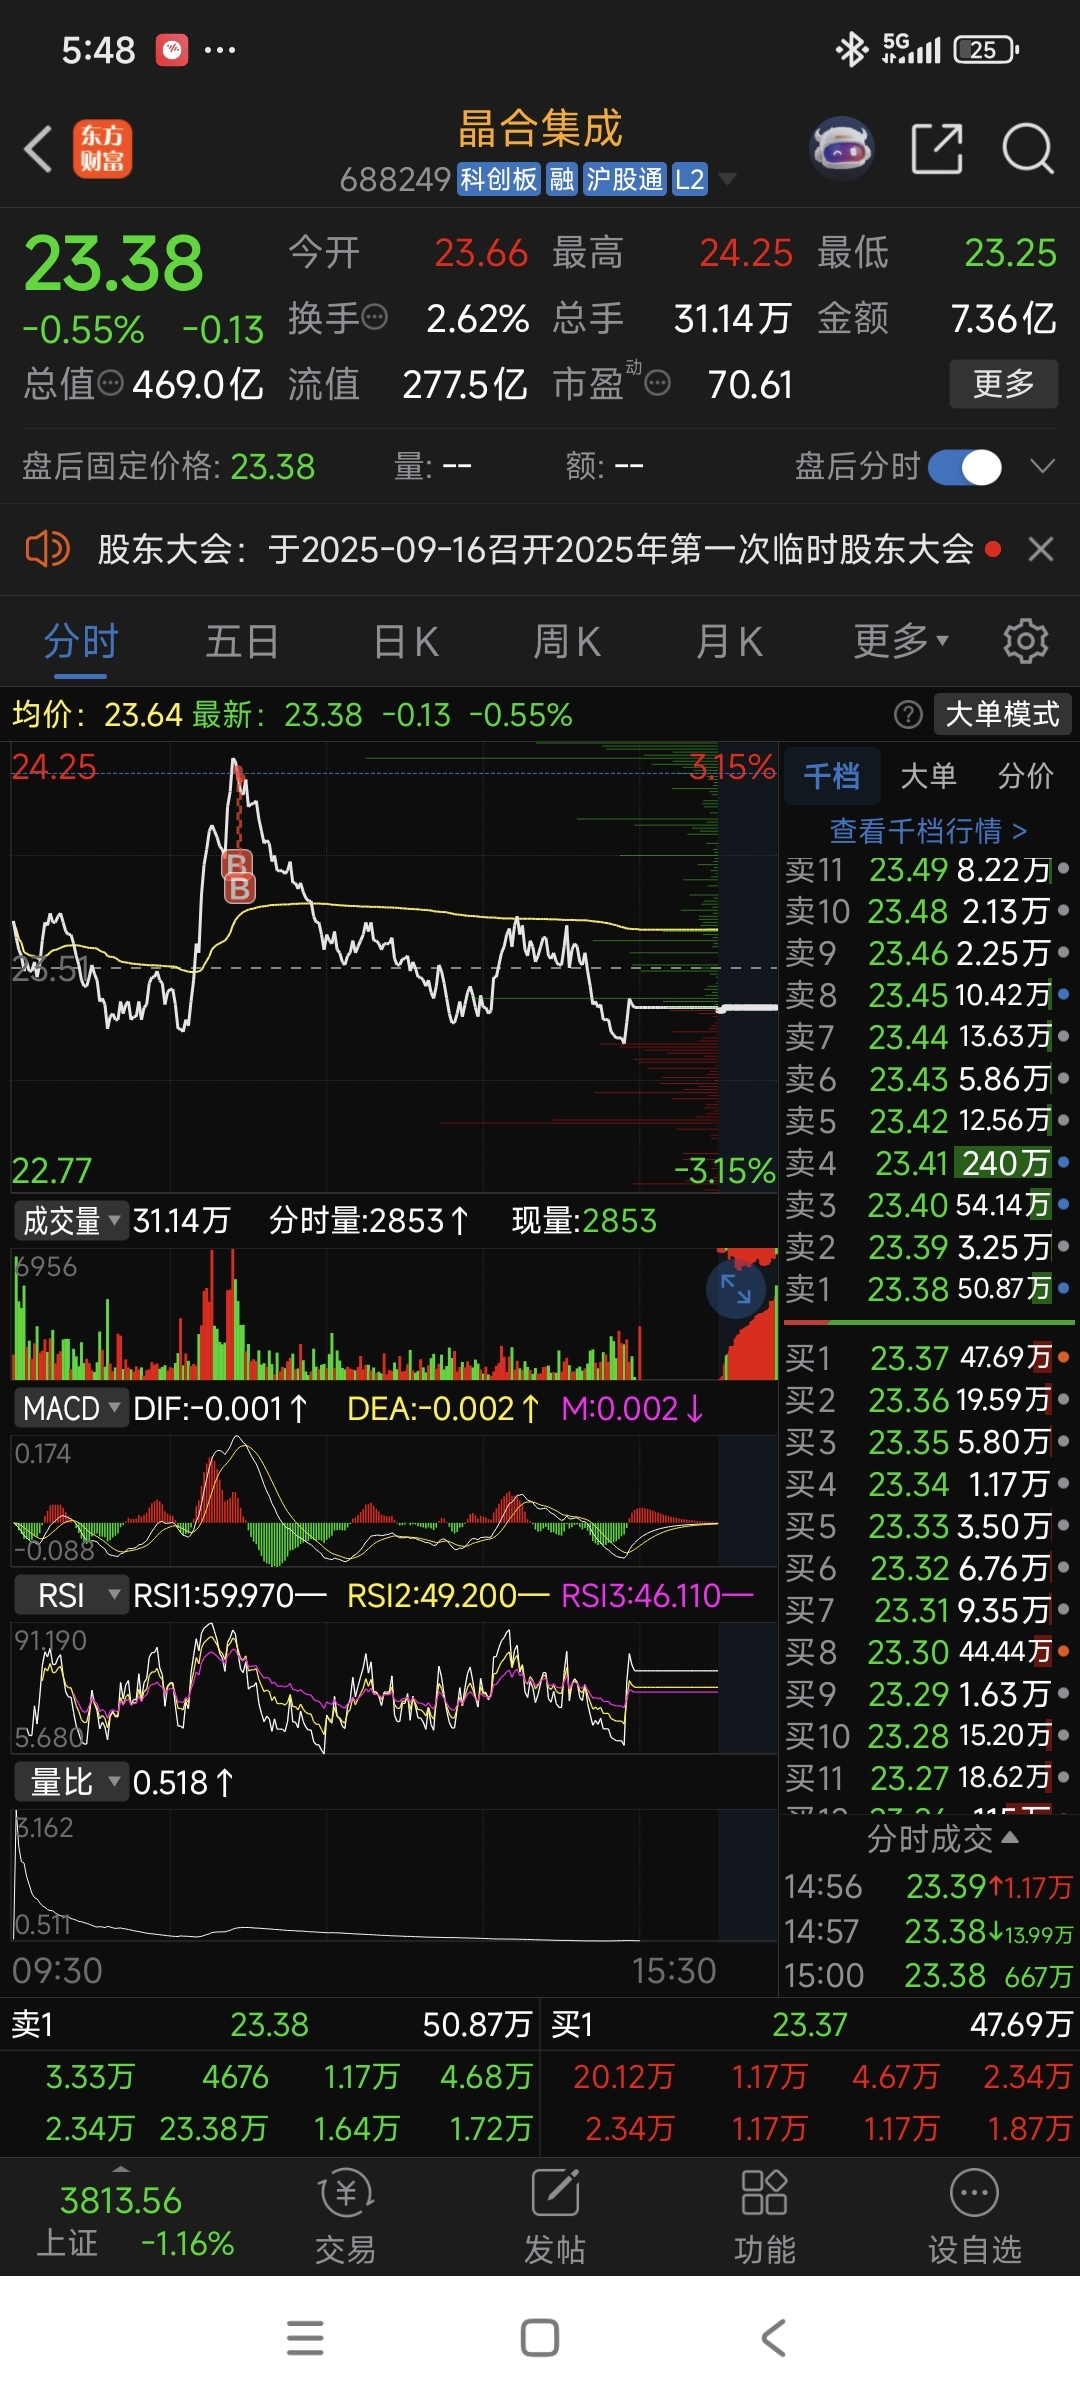Expand the 盘后 section chevron
1080x2400 pixels.
coord(1042,466)
